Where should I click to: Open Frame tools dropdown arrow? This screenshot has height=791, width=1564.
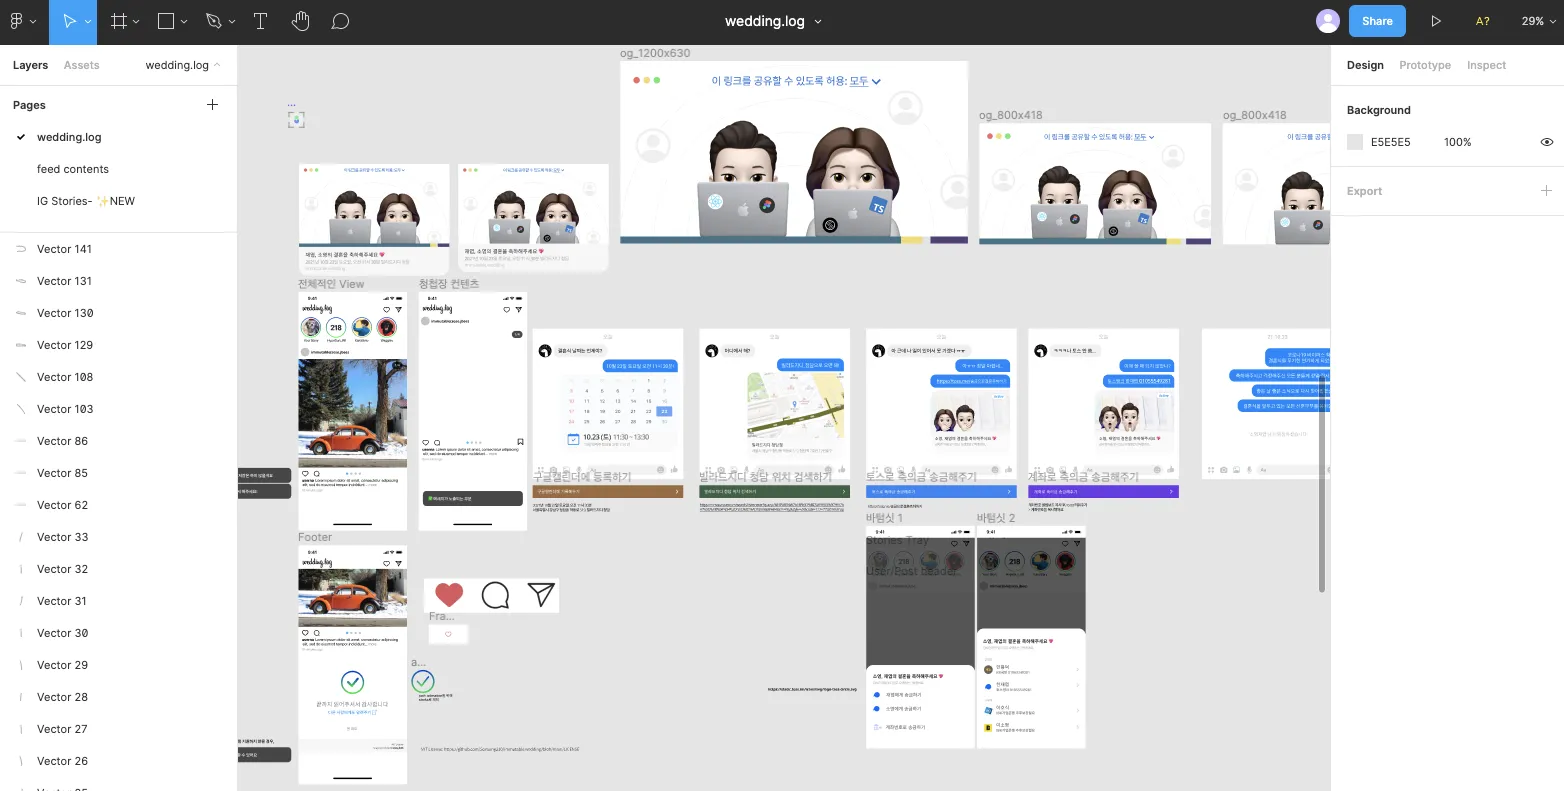[x=136, y=22]
